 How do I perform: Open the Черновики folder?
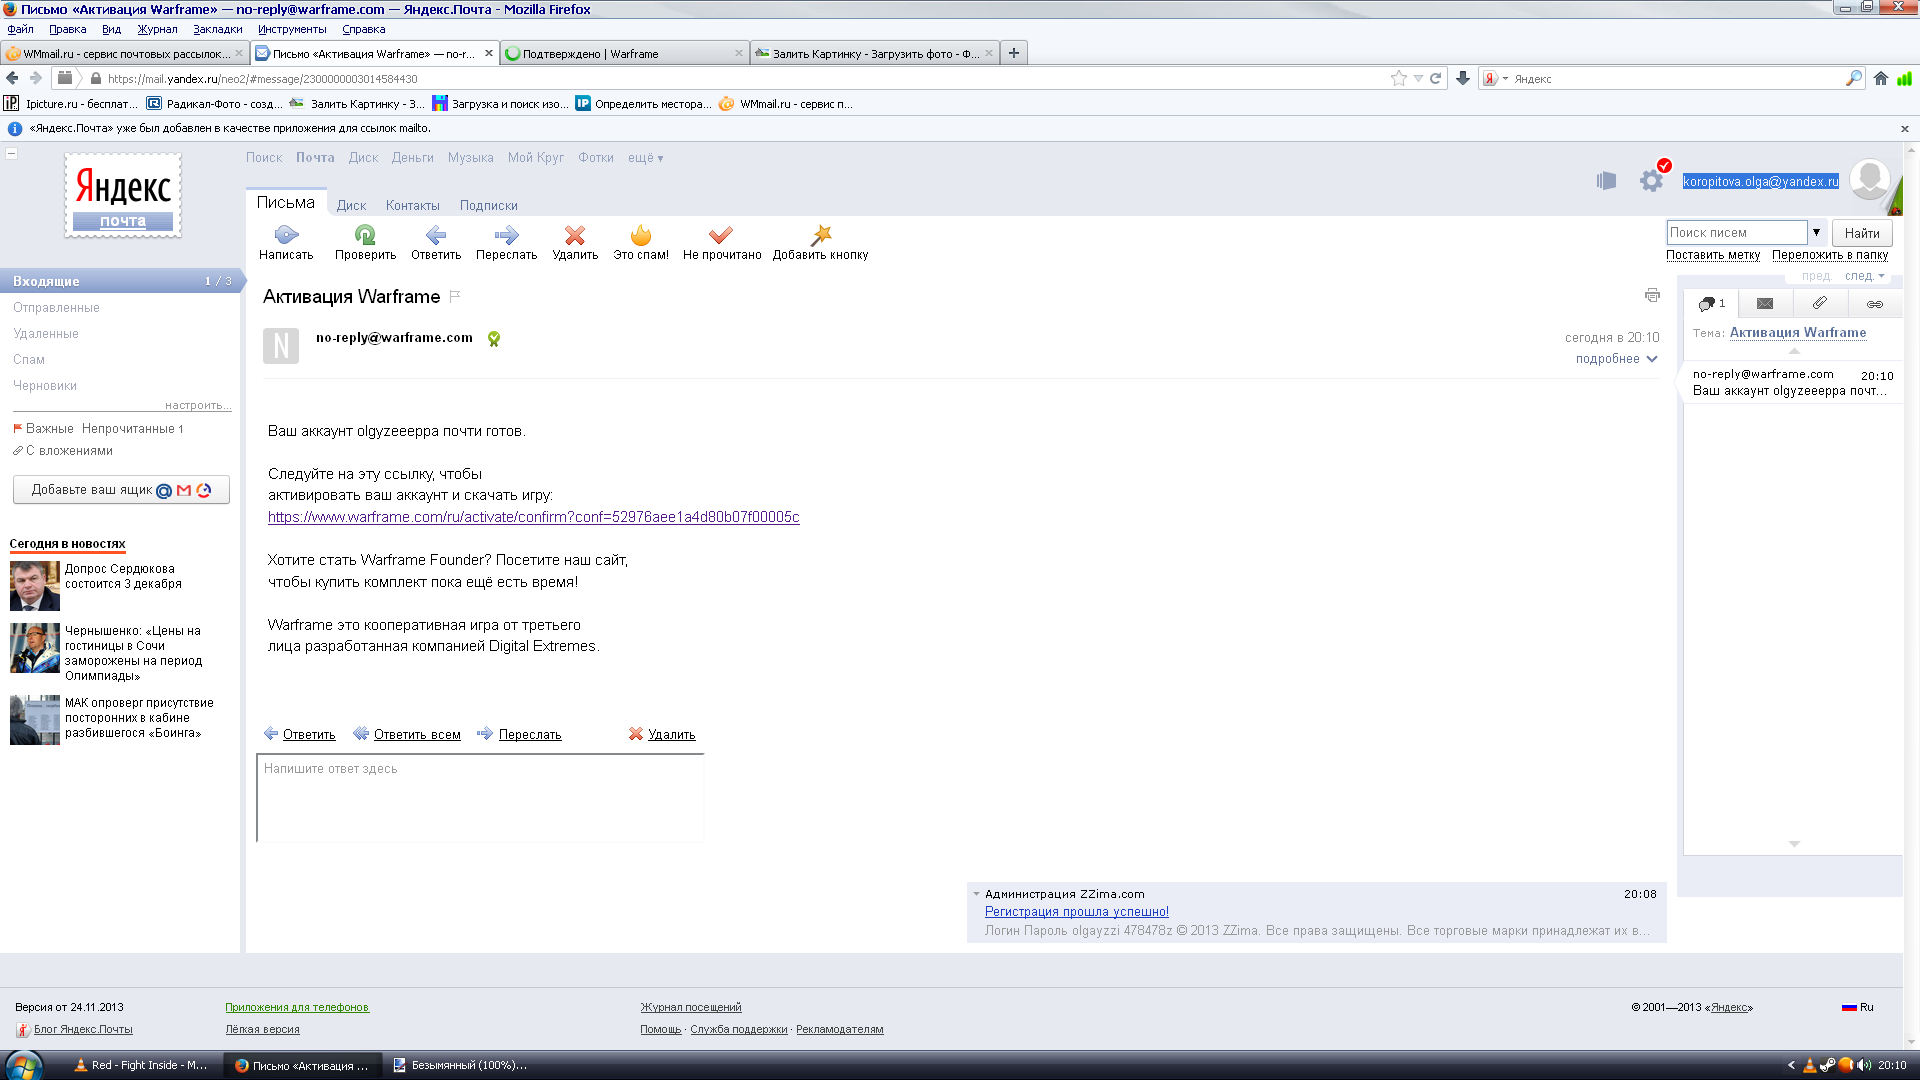[44, 385]
